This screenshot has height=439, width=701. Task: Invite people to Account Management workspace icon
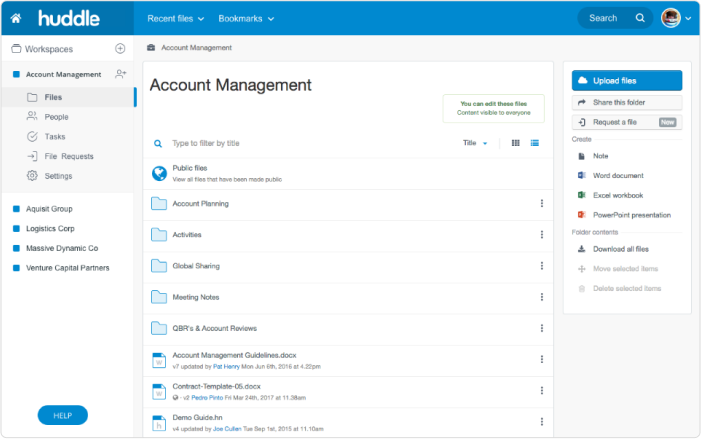click(120, 74)
